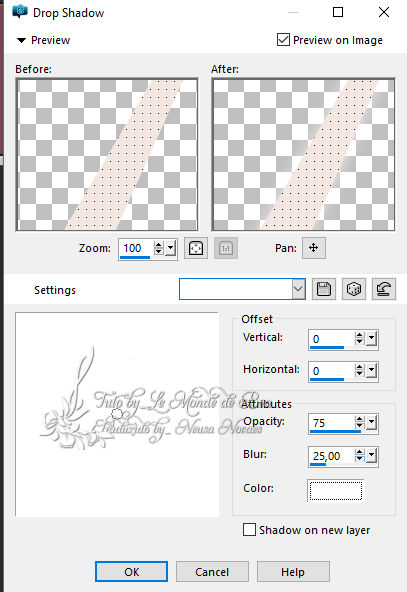Enable Shadow on new layer checkbox
Screen dimensions: 407x592
click(249, 530)
